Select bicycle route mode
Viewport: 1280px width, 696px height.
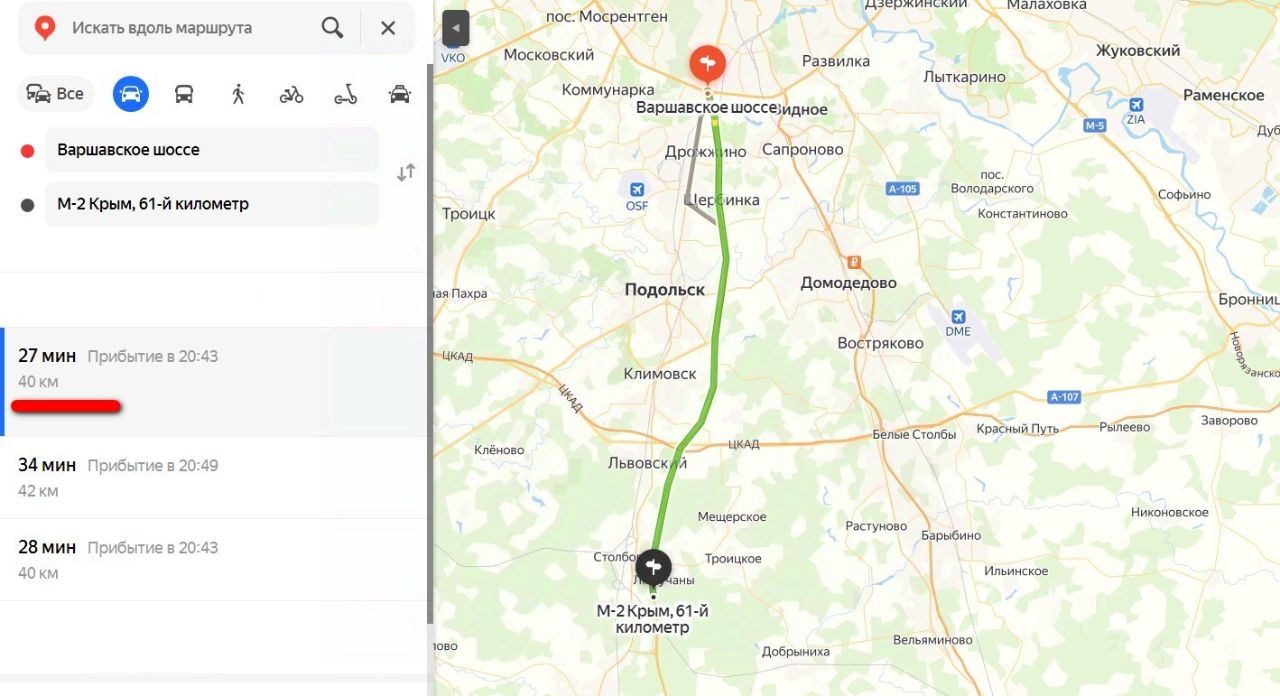[291, 94]
